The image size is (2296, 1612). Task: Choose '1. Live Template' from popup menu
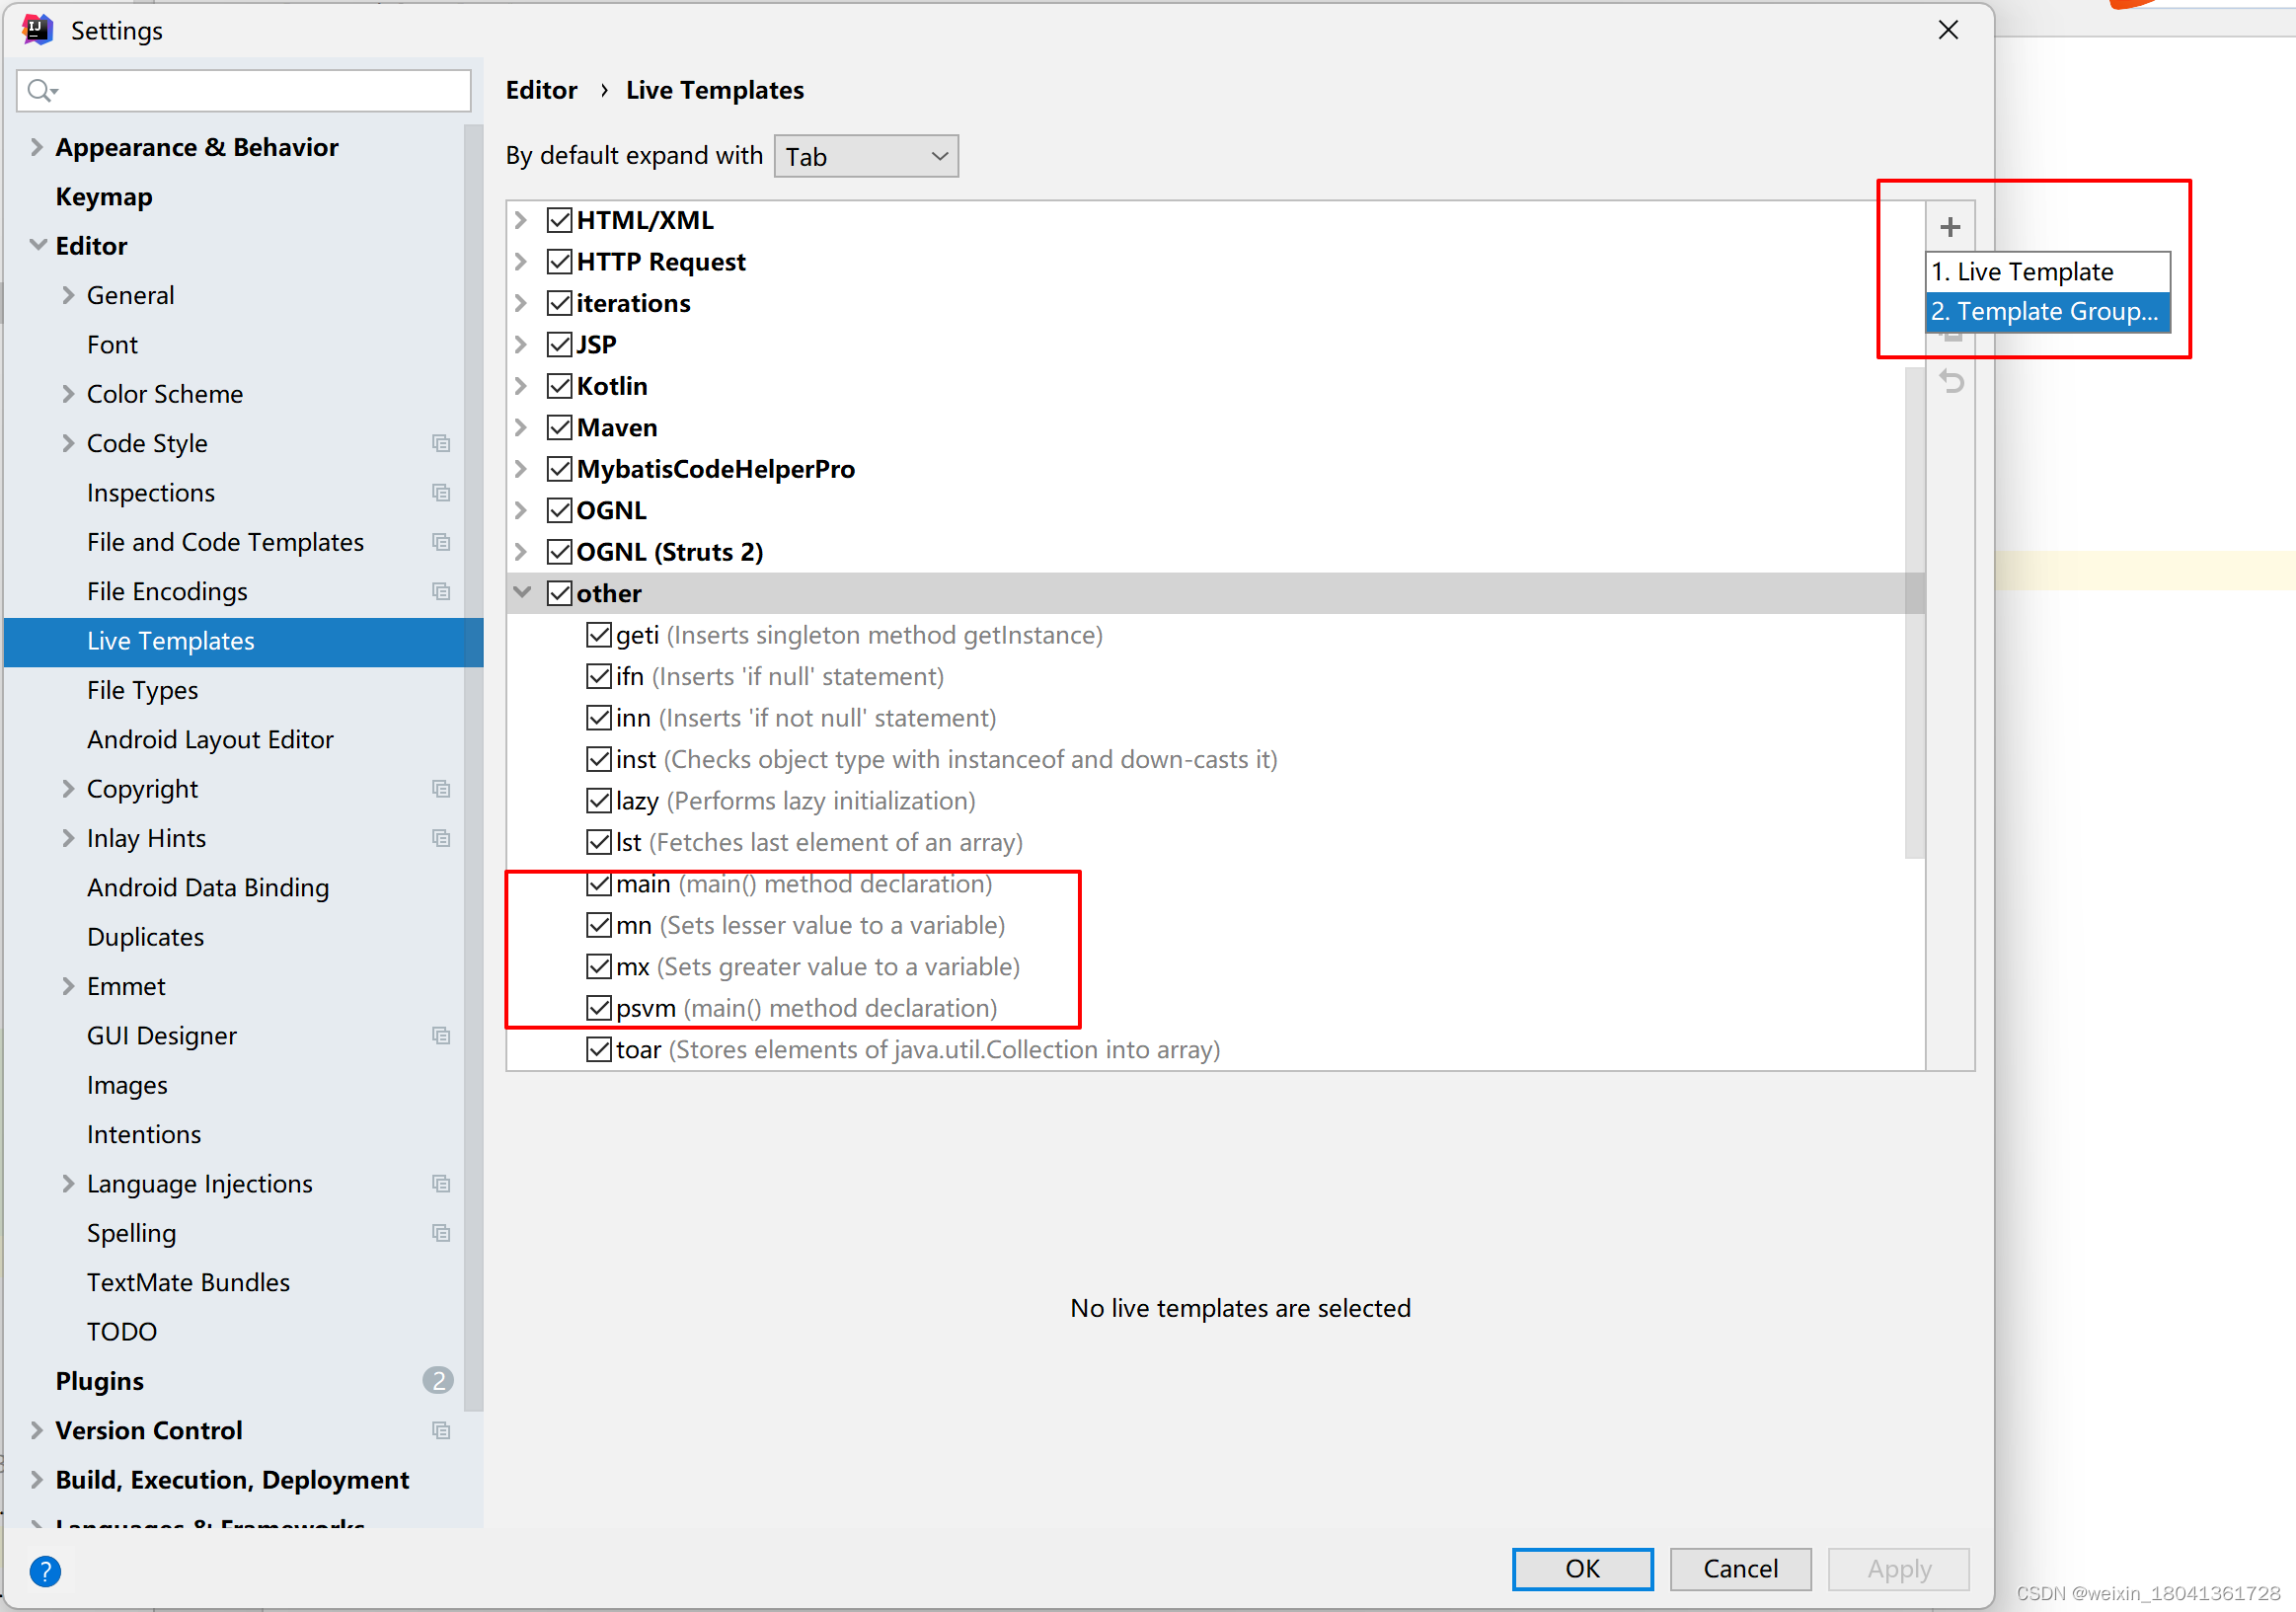pyautogui.click(x=2047, y=272)
